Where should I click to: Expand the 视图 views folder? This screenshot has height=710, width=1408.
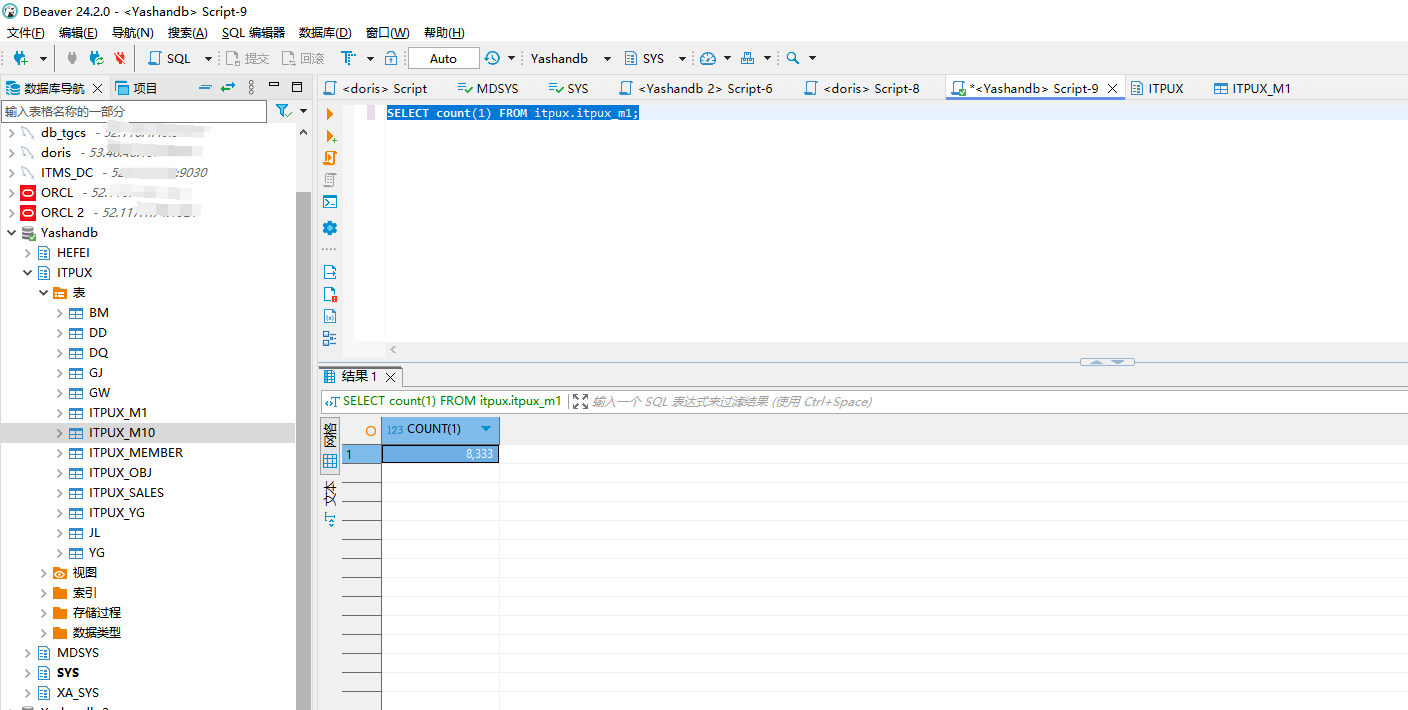click(43, 573)
